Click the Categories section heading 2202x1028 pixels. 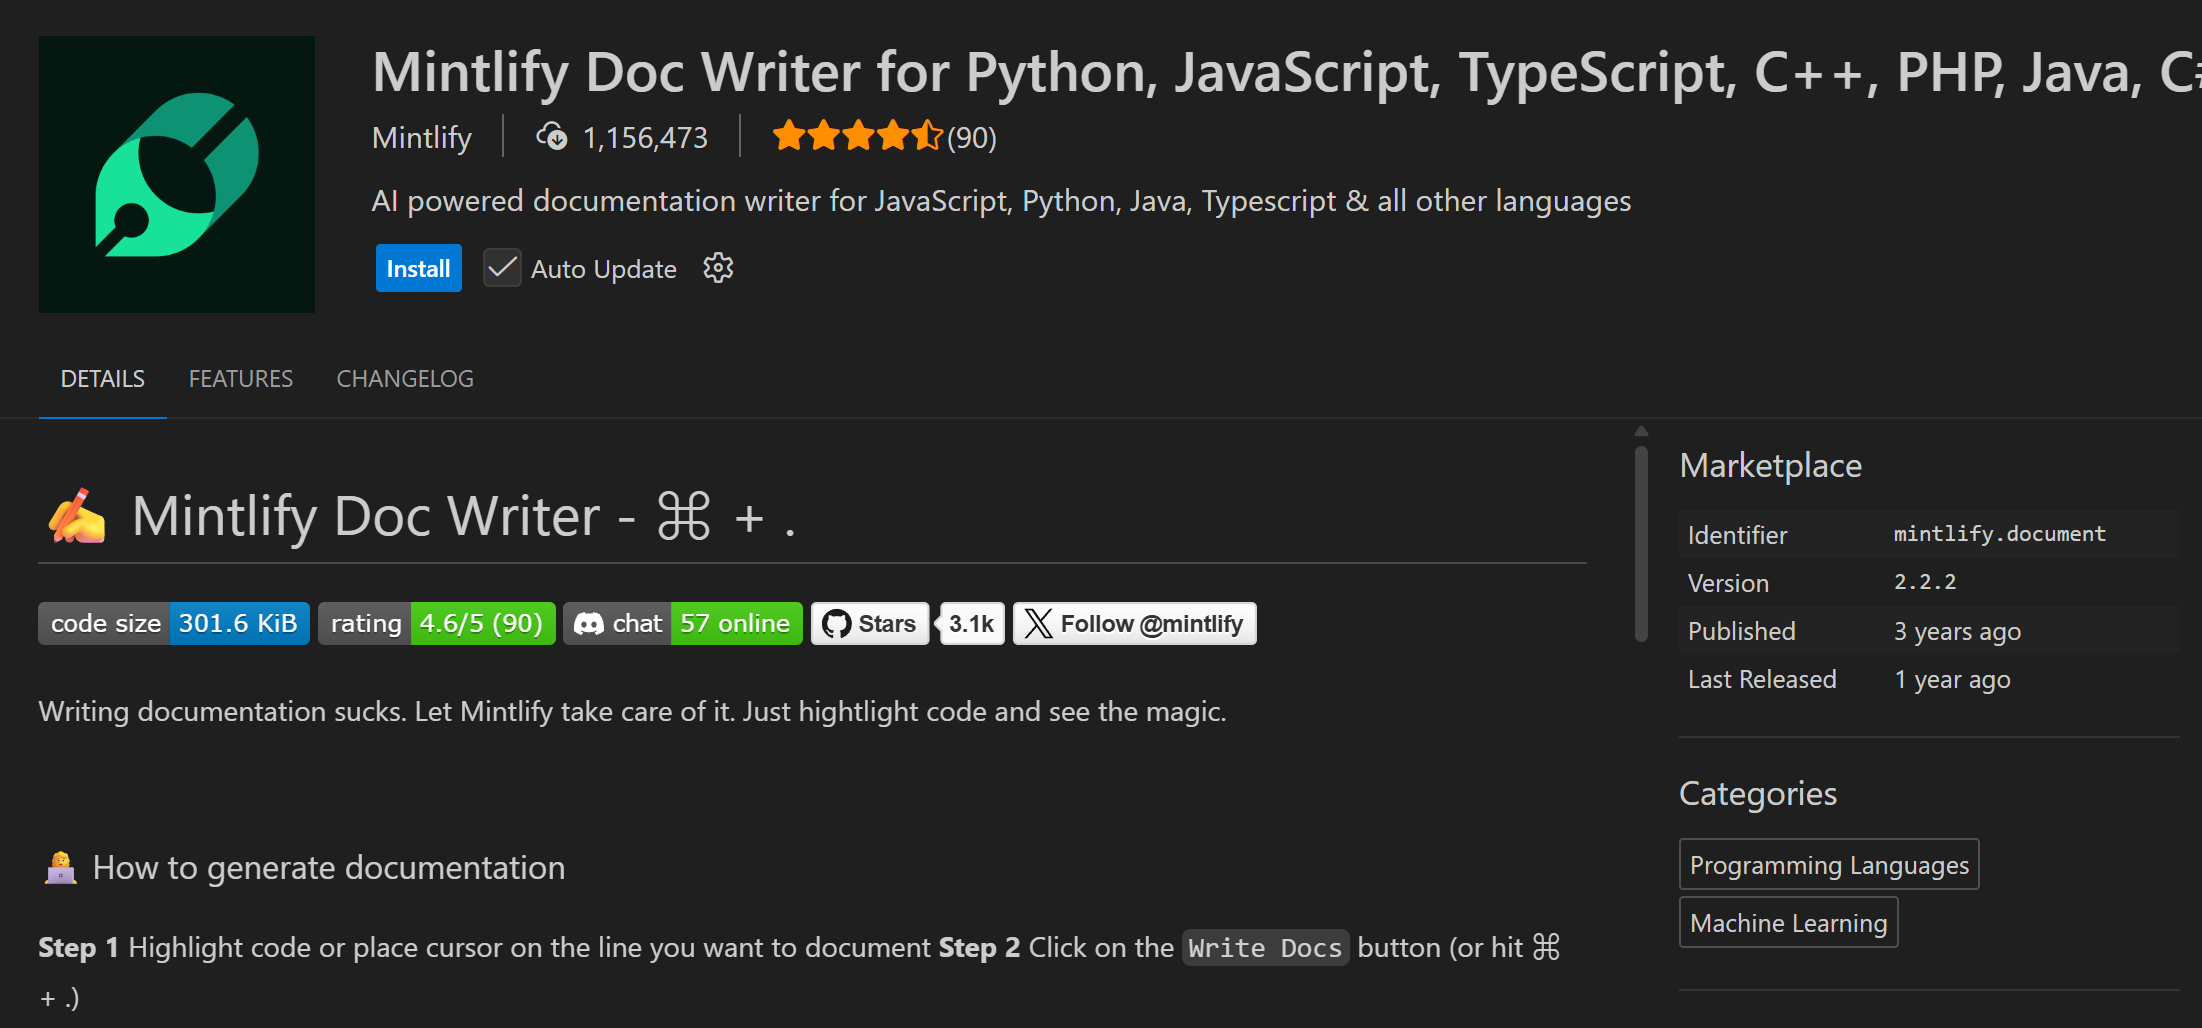point(1758,793)
